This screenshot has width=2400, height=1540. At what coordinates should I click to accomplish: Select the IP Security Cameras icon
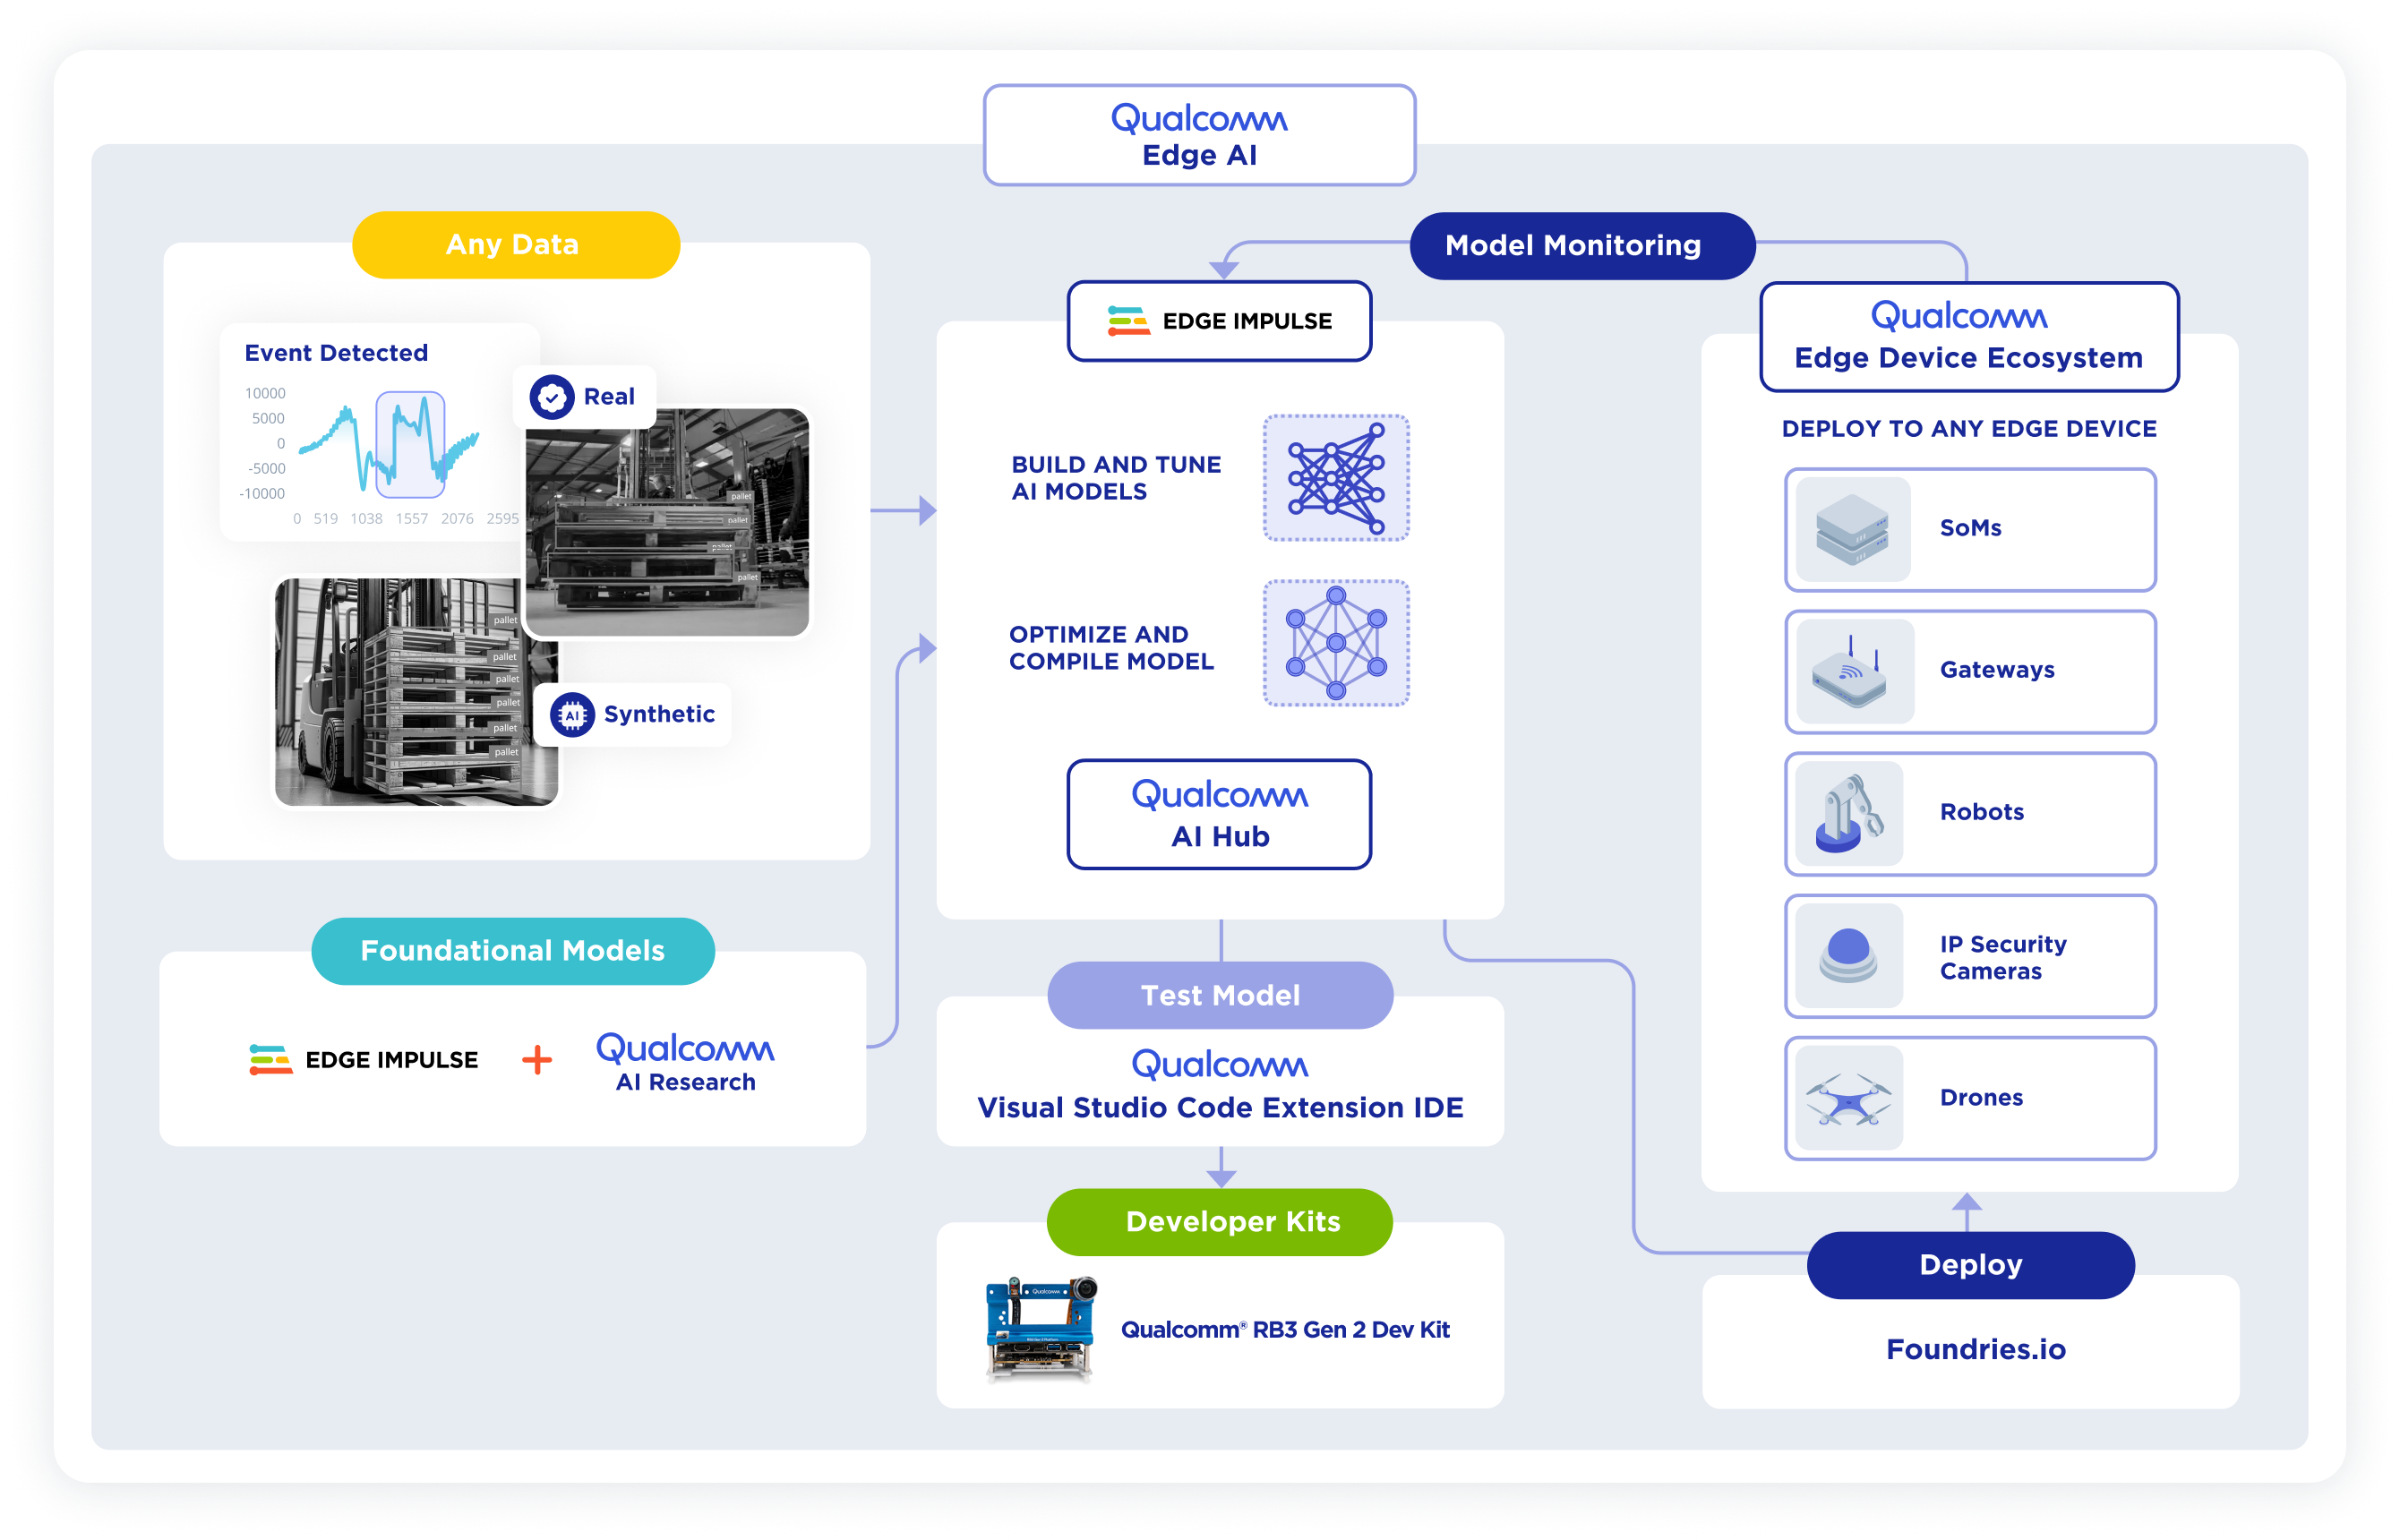[x=1848, y=957]
